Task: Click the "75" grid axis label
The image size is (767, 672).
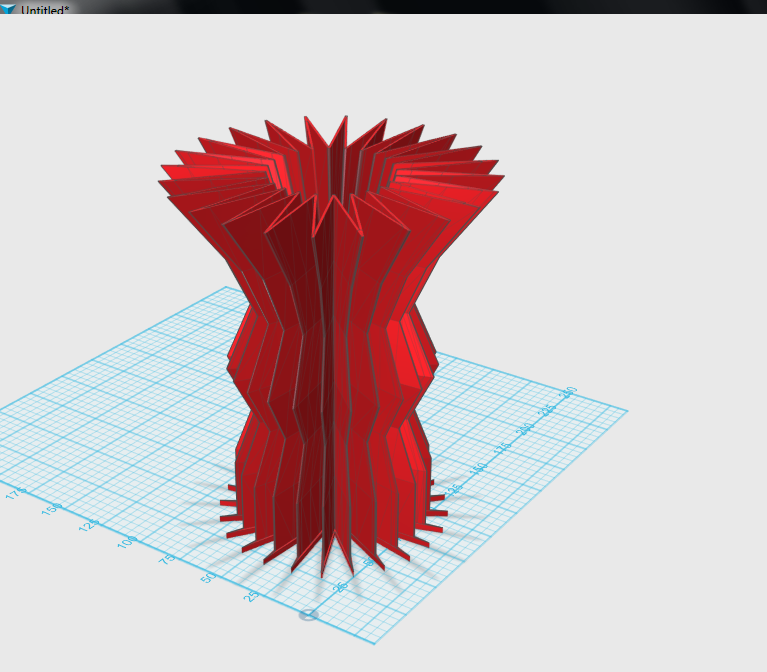Action: coord(168,560)
